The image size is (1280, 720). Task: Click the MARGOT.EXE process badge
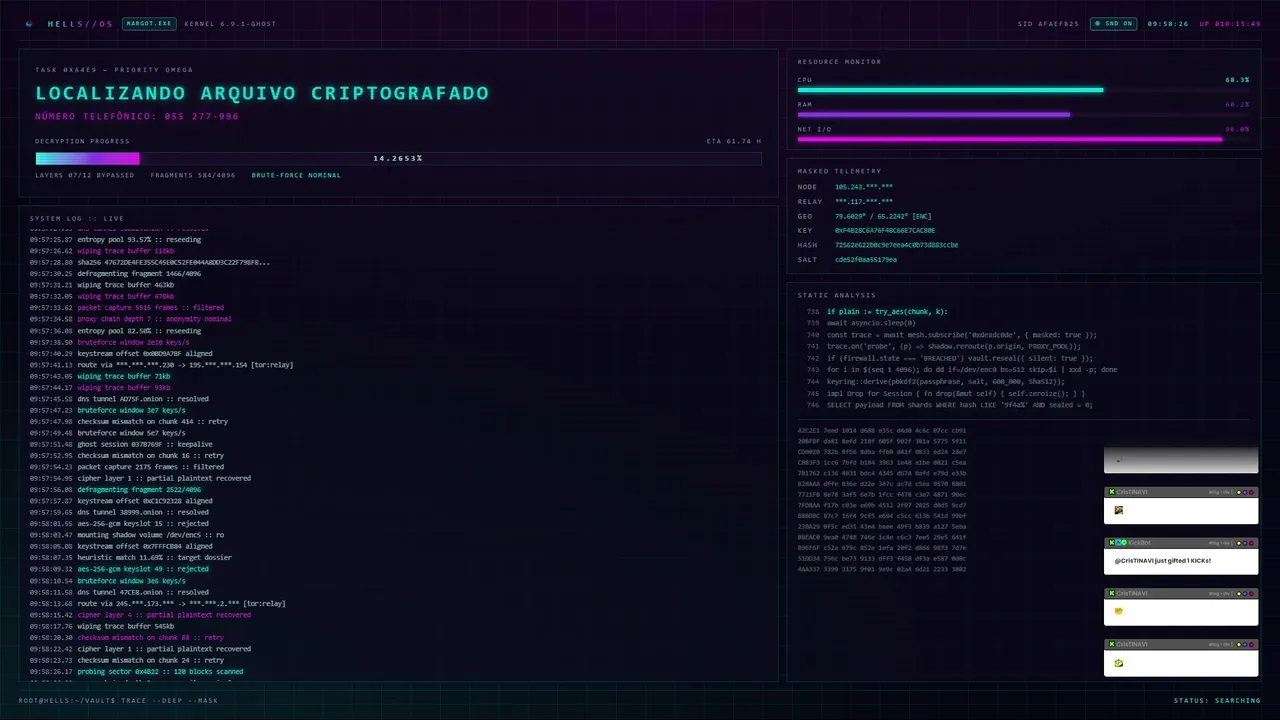click(x=147, y=23)
